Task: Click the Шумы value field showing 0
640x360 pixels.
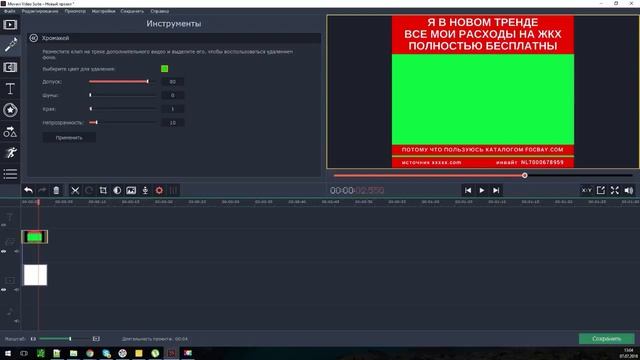Action: click(x=173, y=95)
